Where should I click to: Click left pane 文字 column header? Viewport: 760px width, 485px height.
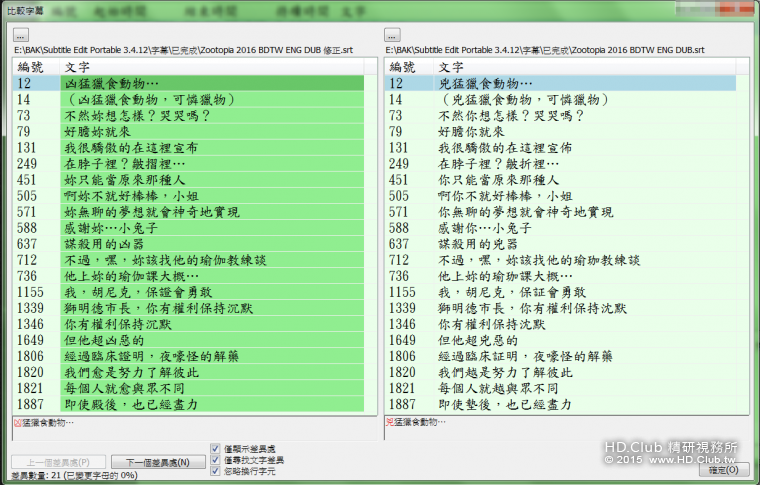click(212, 67)
